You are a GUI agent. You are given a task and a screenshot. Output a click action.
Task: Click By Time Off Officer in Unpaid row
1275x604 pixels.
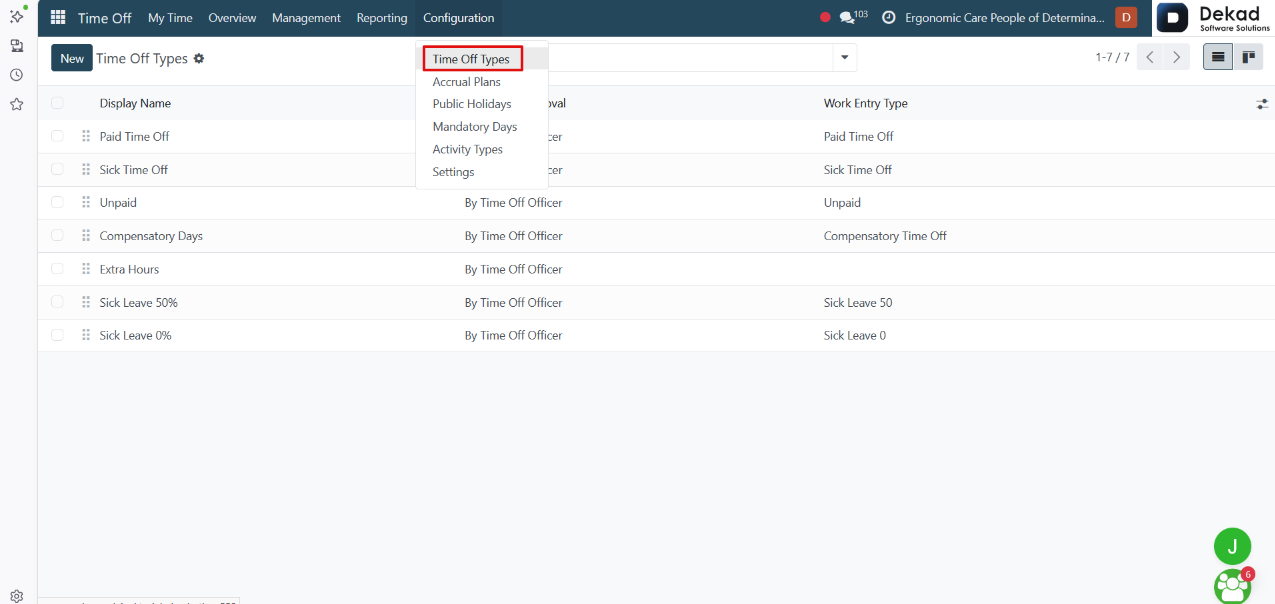(513, 202)
